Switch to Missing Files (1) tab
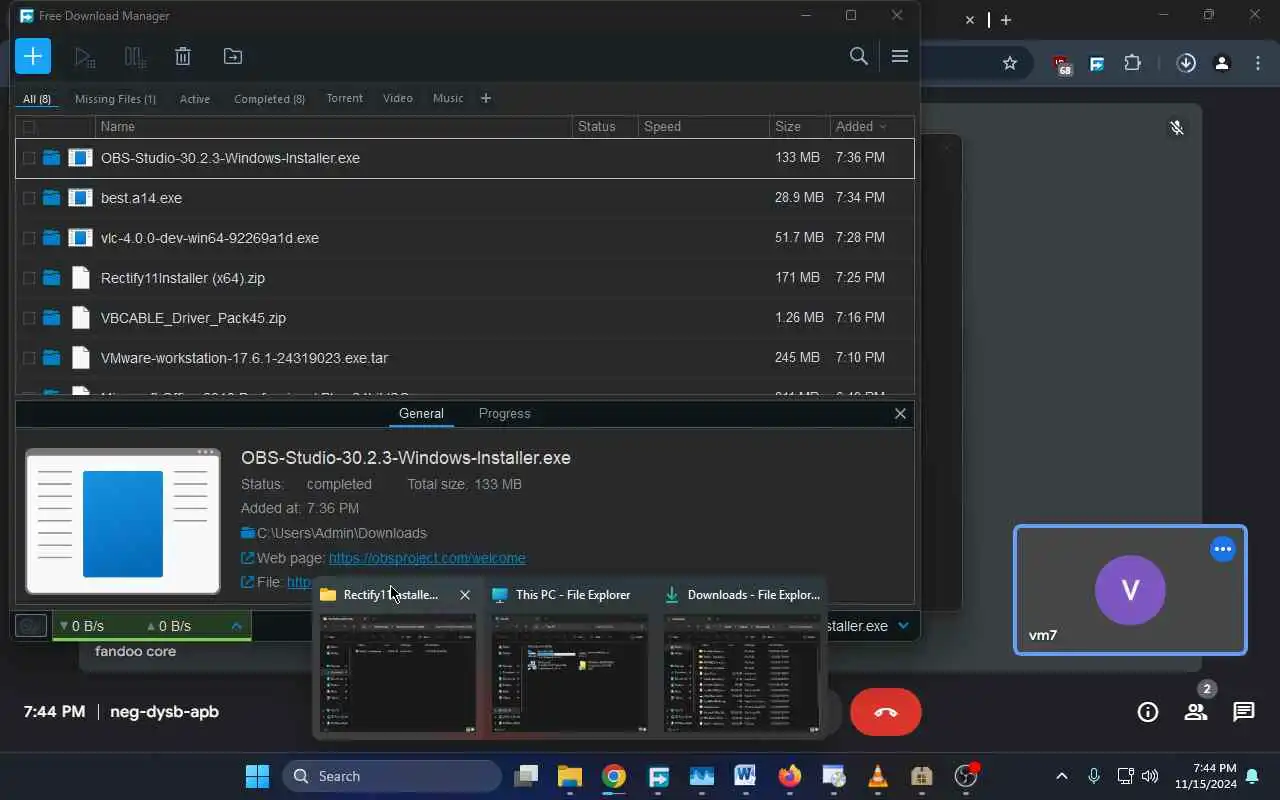Image resolution: width=1280 pixels, height=800 pixels. (115, 99)
